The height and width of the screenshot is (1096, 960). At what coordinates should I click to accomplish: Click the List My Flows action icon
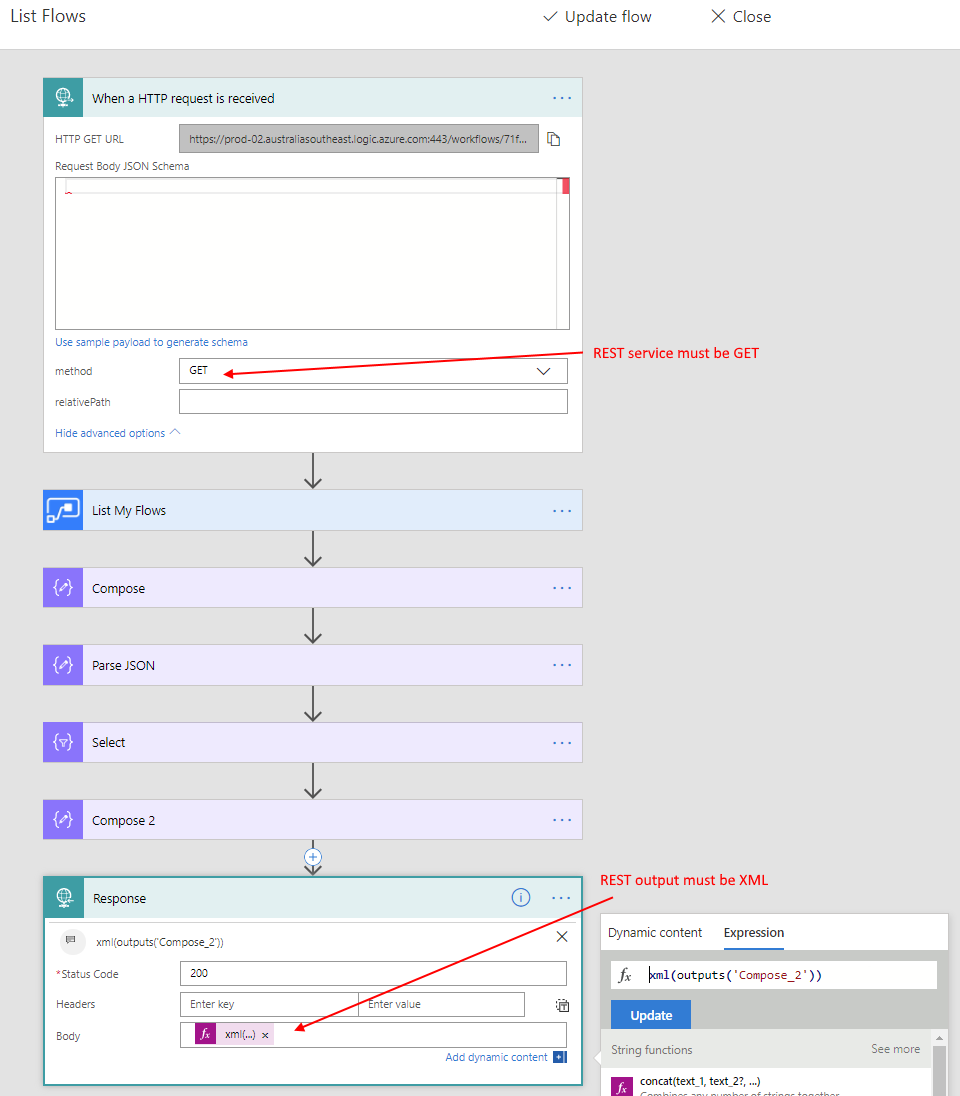coord(63,510)
